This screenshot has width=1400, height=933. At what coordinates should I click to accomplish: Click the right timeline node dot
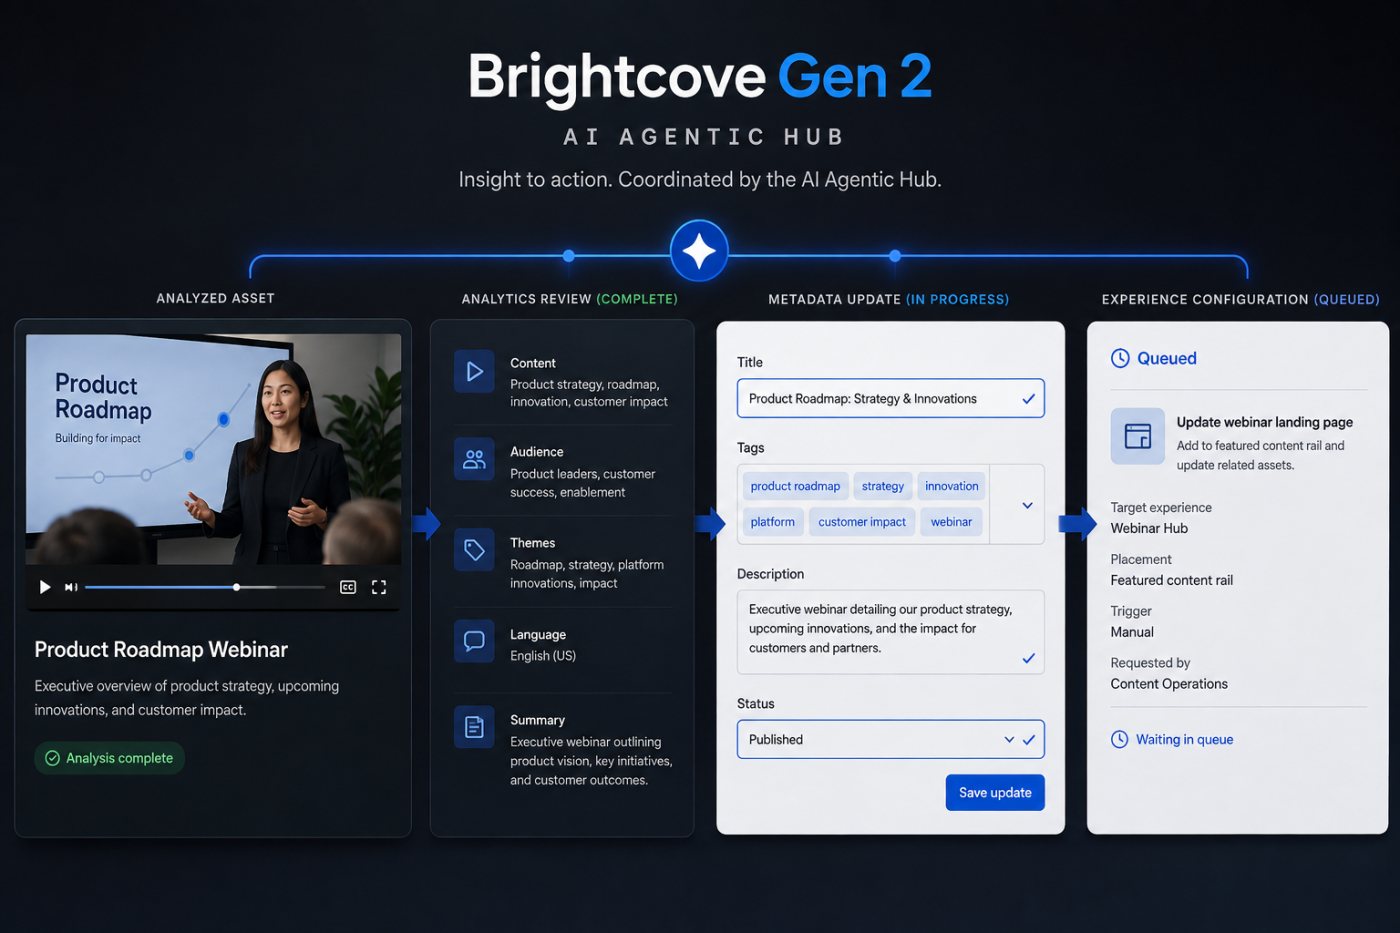pyautogui.click(x=895, y=256)
